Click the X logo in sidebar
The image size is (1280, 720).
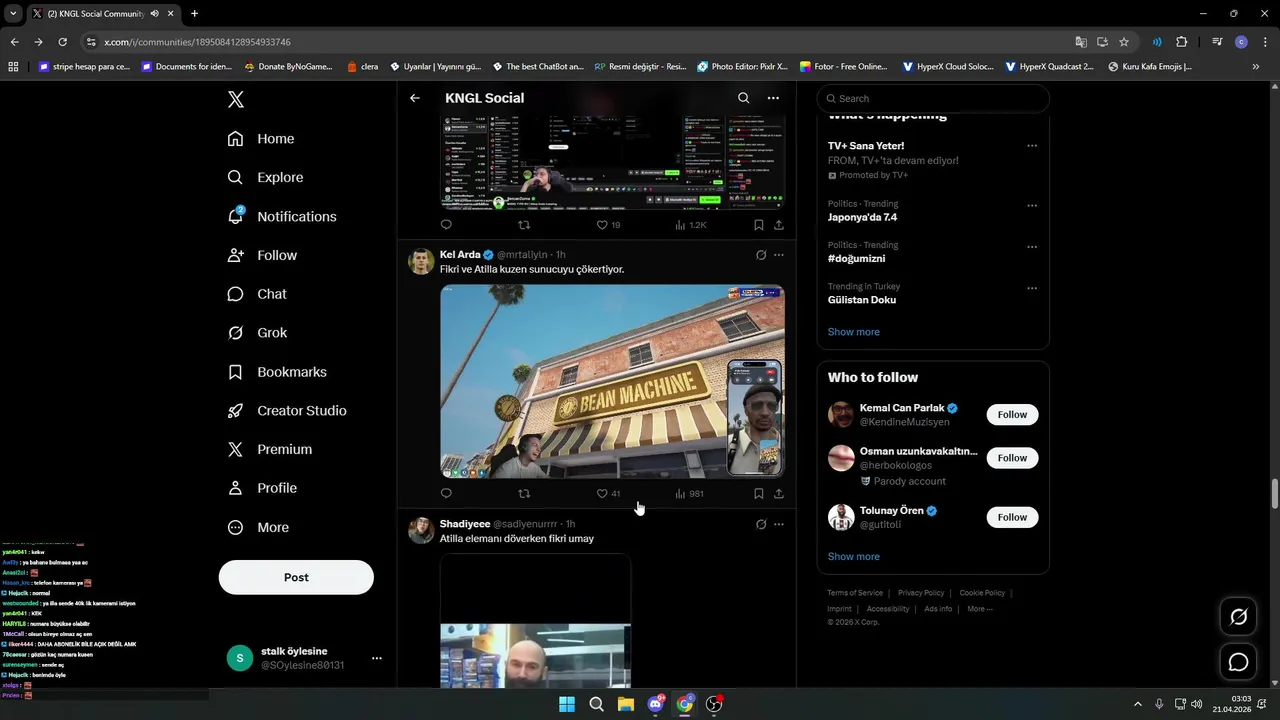pyautogui.click(x=236, y=99)
